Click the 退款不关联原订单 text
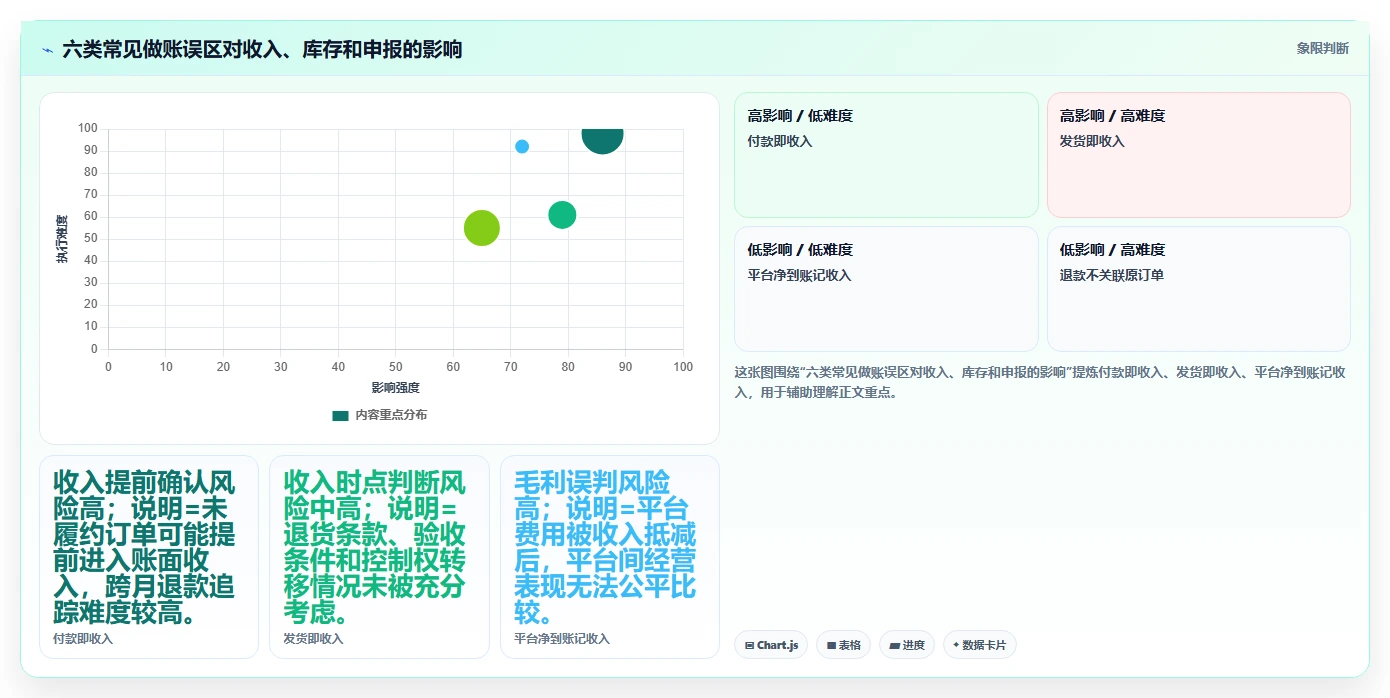The image size is (1390, 698). [1112, 276]
